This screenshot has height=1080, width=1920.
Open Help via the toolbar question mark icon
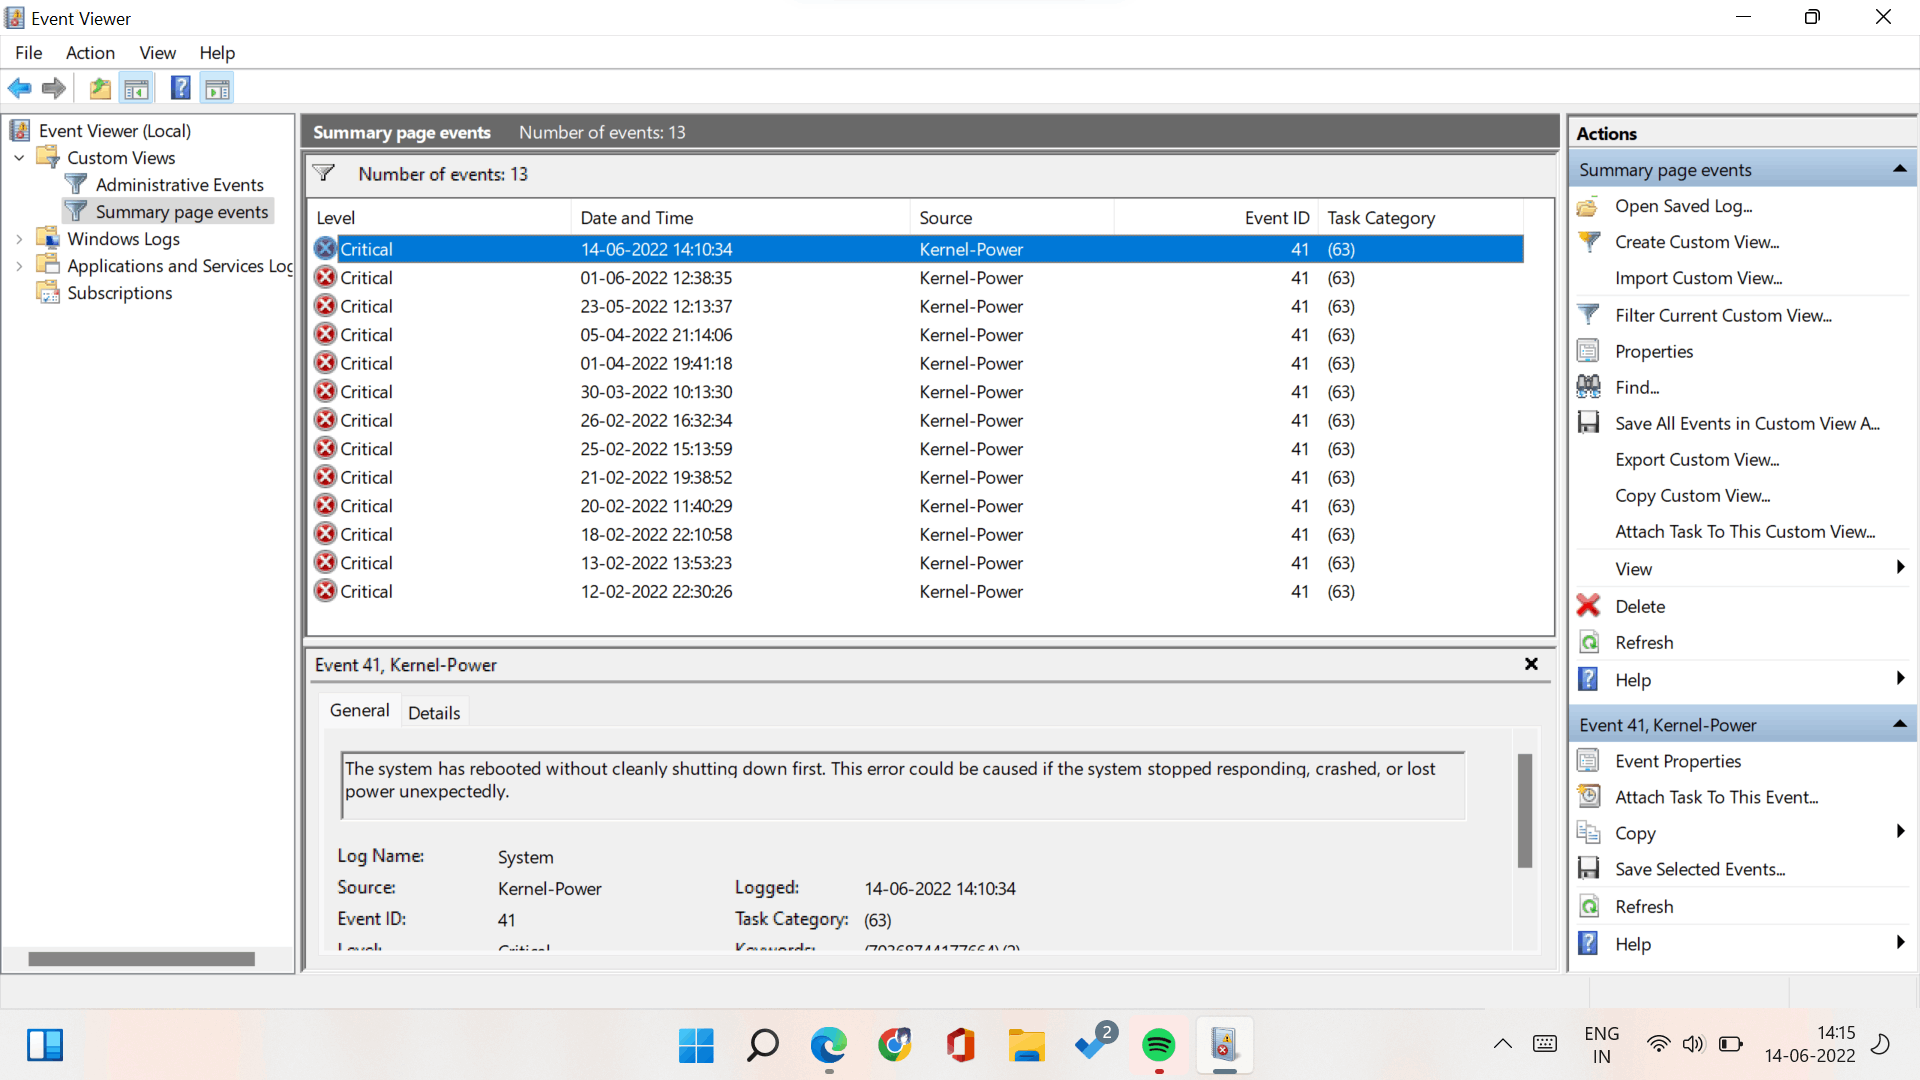coord(180,89)
